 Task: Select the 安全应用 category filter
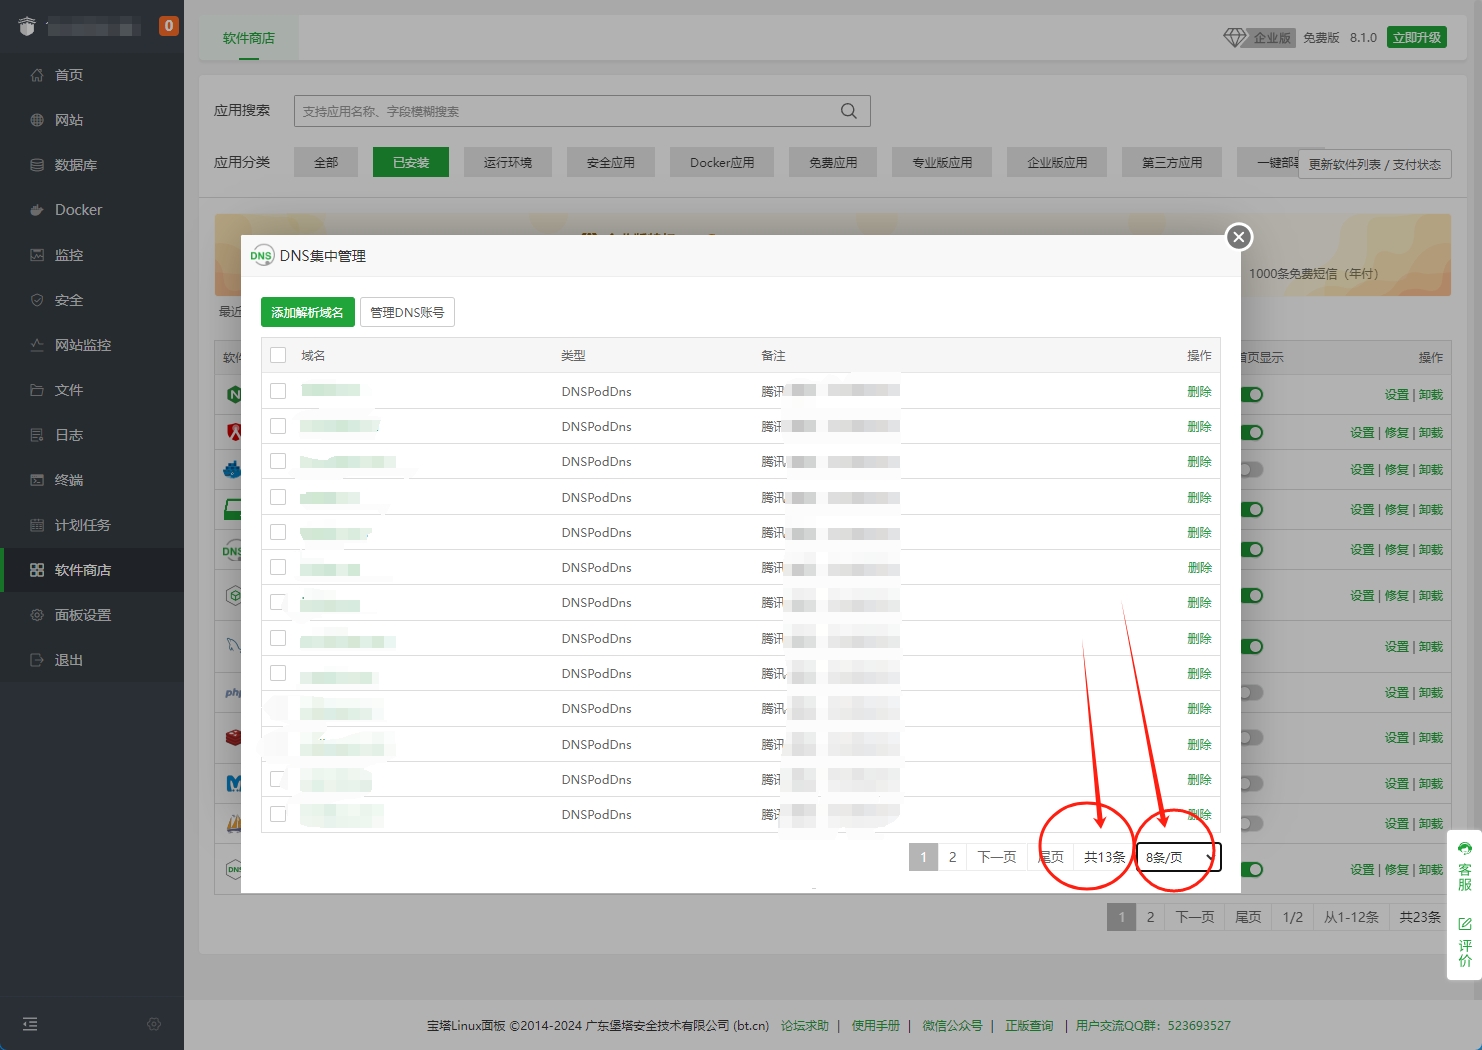(x=611, y=162)
